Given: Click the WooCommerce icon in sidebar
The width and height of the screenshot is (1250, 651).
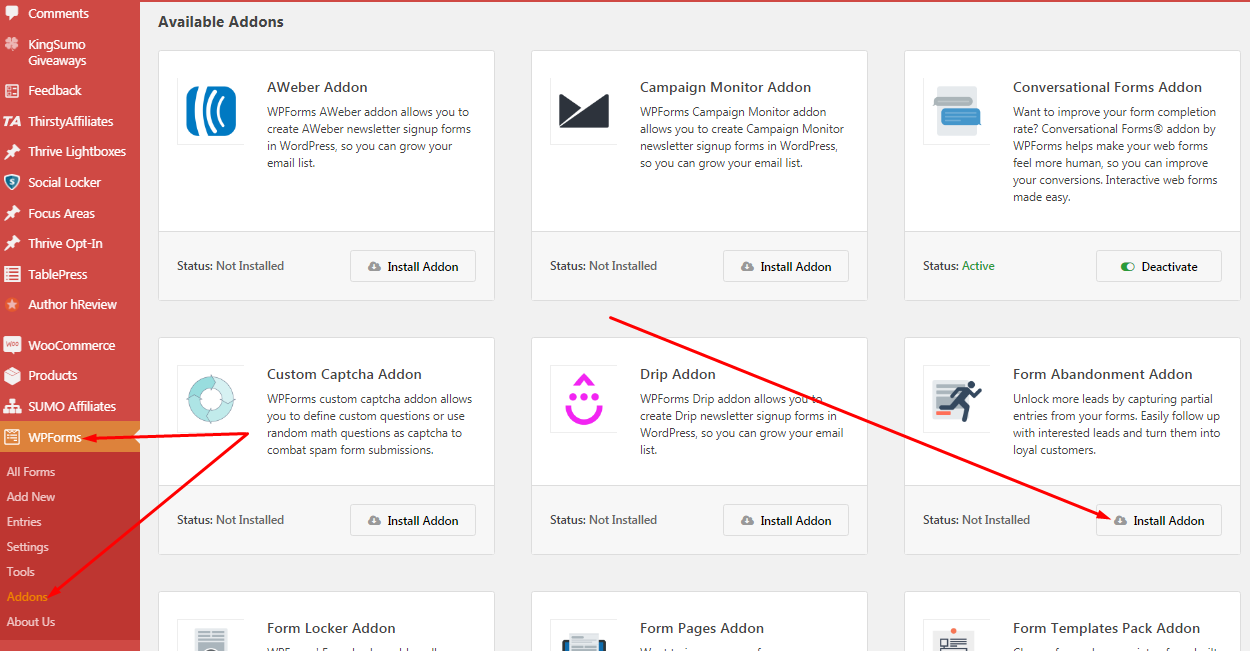Looking at the screenshot, I should pyautogui.click(x=12, y=345).
